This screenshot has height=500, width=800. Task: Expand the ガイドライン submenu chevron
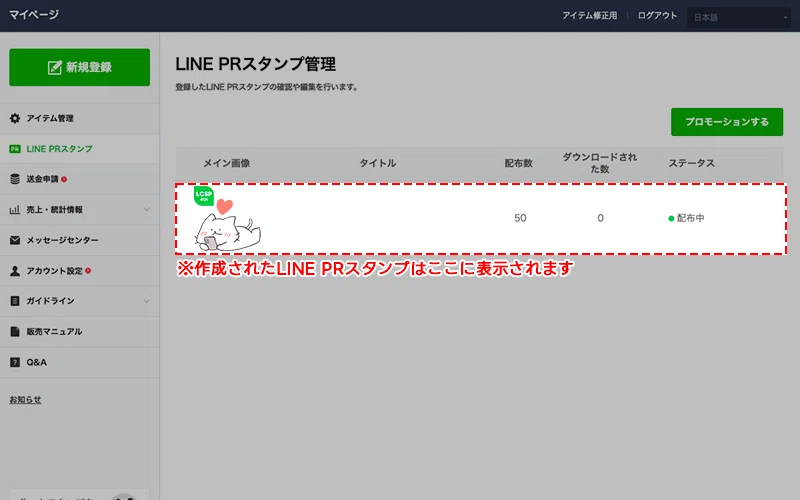146,301
